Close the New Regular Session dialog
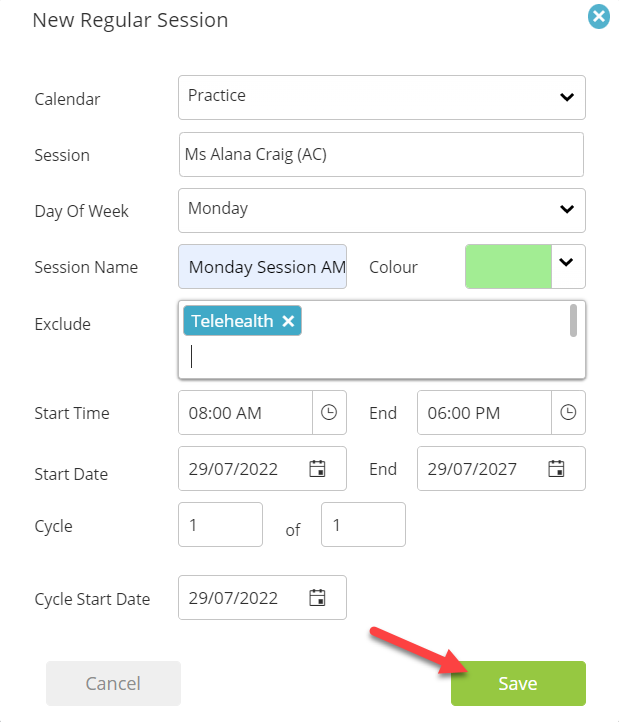This screenshot has height=722, width=619. coord(599,17)
